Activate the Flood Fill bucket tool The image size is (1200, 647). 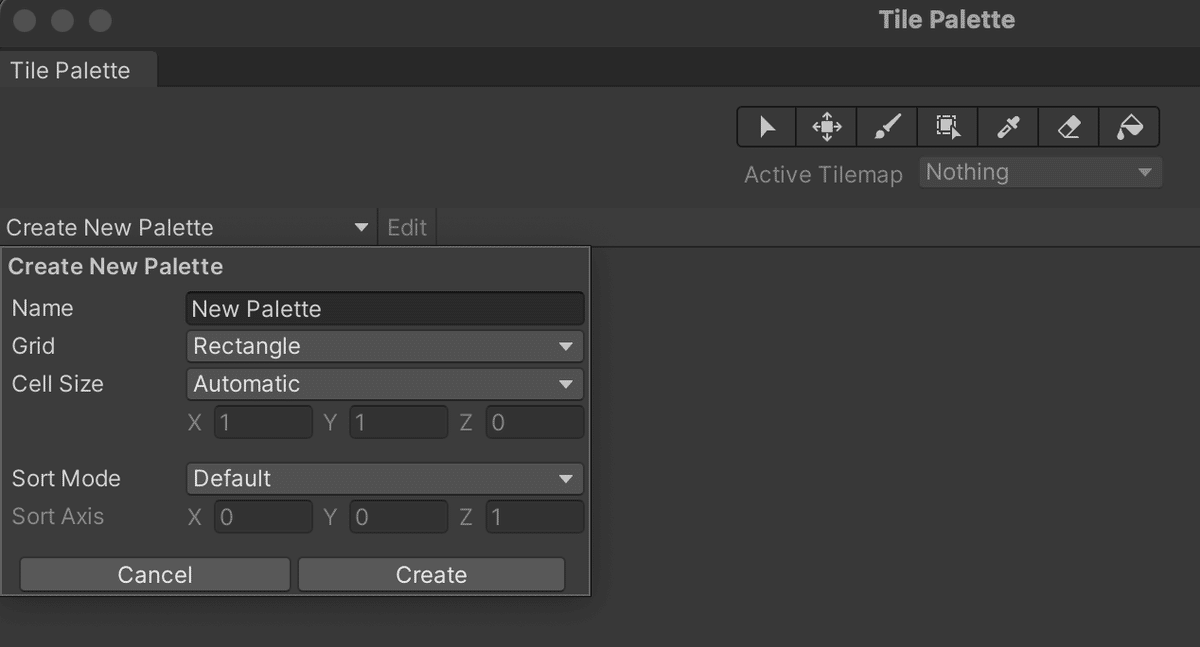(1129, 127)
